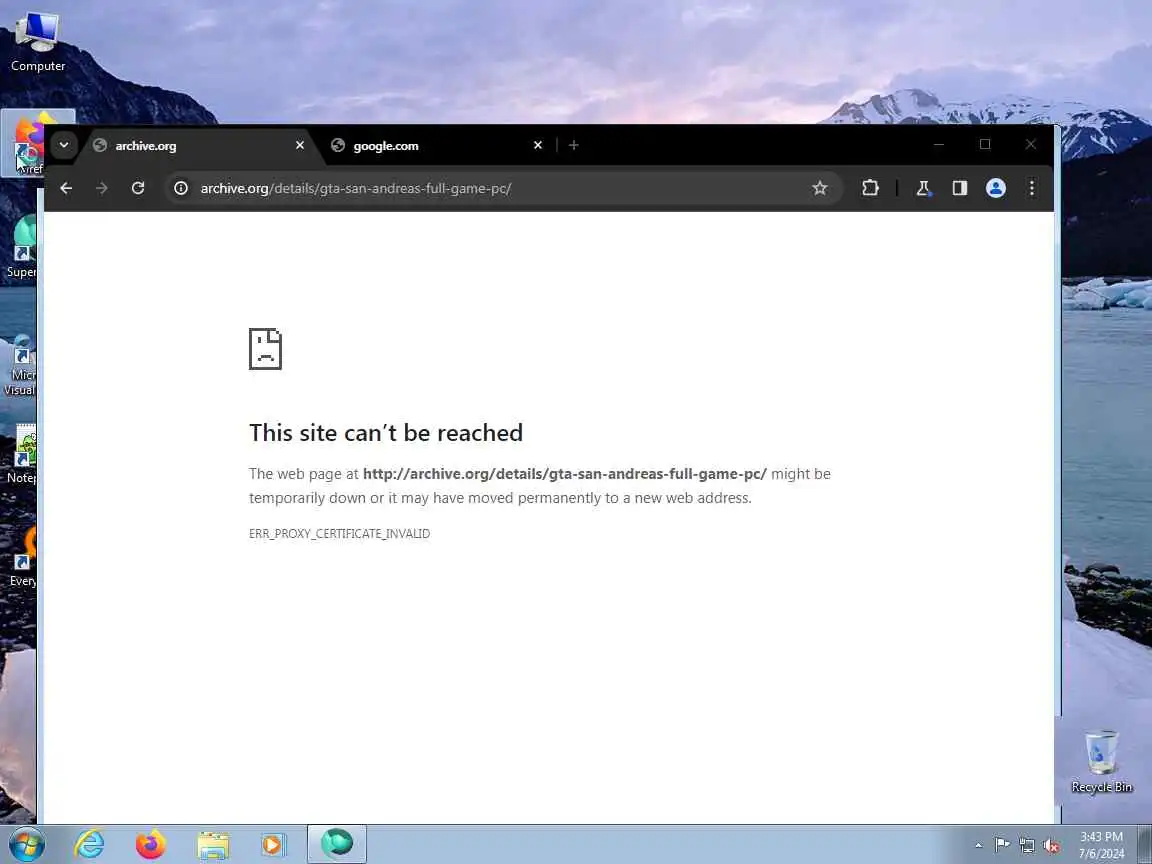View site information icon in address bar

coord(181,188)
